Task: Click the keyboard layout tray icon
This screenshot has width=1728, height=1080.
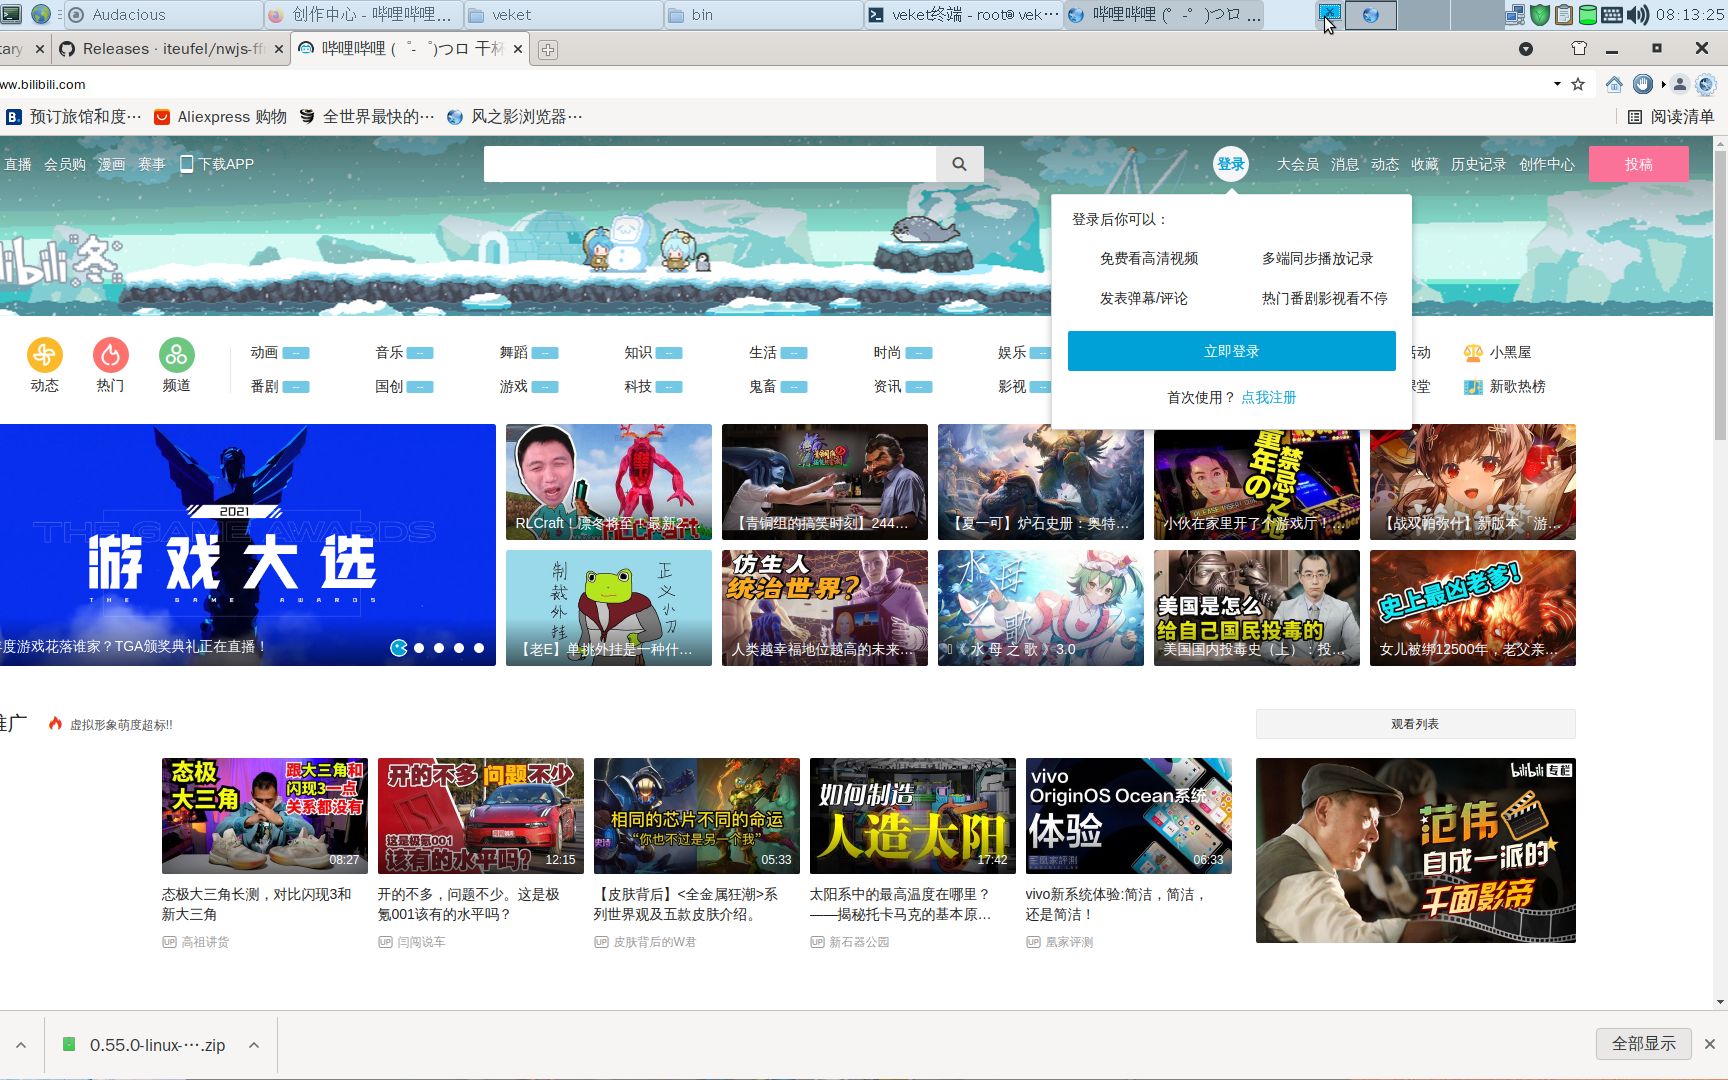Action: [1612, 14]
